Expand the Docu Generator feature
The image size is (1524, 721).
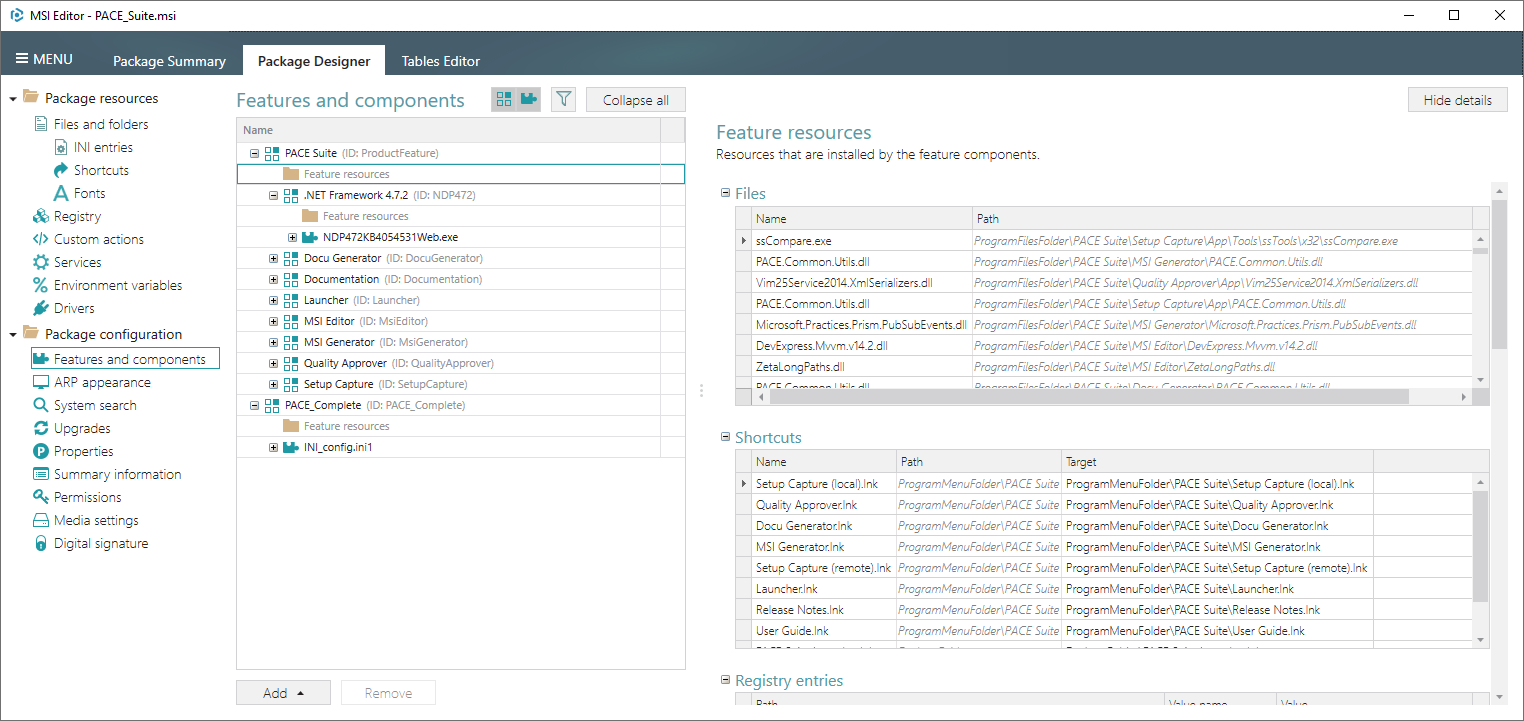pos(273,258)
